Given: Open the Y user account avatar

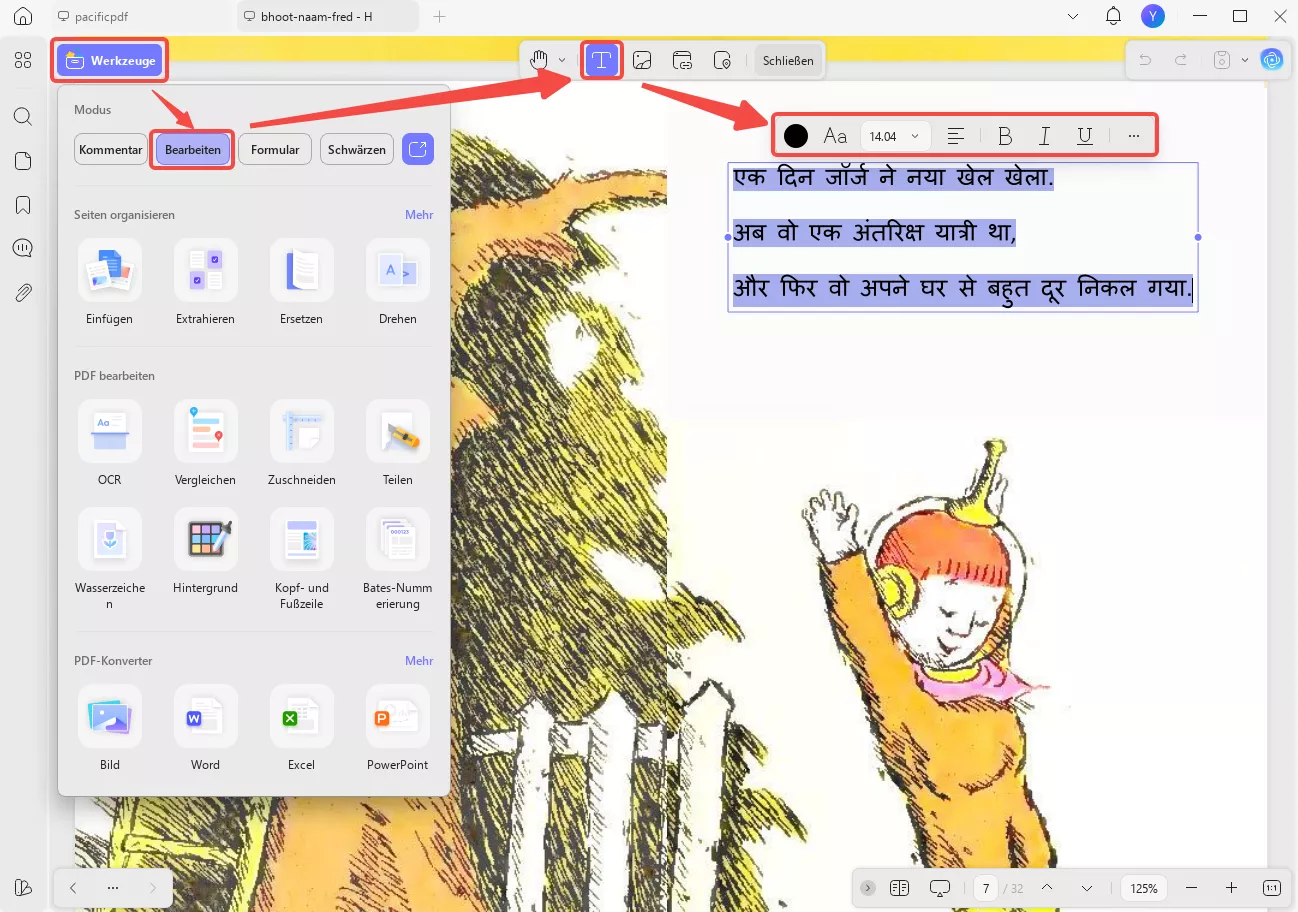Looking at the screenshot, I should tap(1153, 16).
